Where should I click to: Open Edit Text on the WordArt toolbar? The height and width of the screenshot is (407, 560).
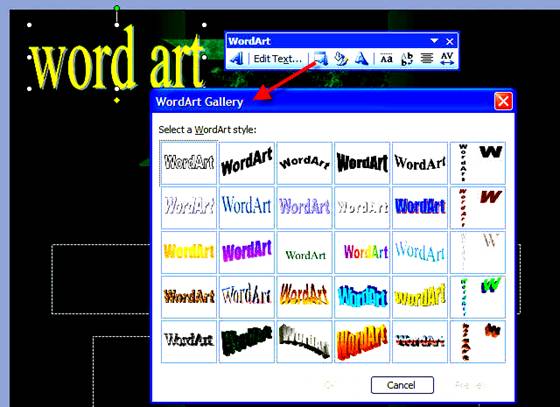coord(278,59)
